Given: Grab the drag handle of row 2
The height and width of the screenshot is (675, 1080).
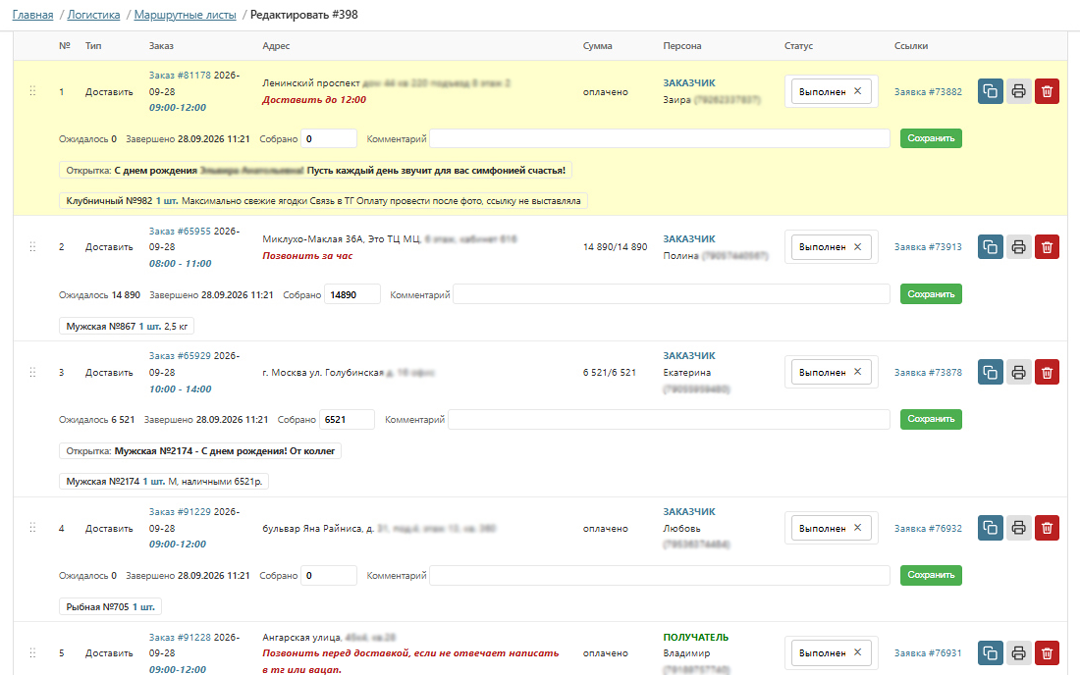Looking at the screenshot, I should click(x=32, y=247).
